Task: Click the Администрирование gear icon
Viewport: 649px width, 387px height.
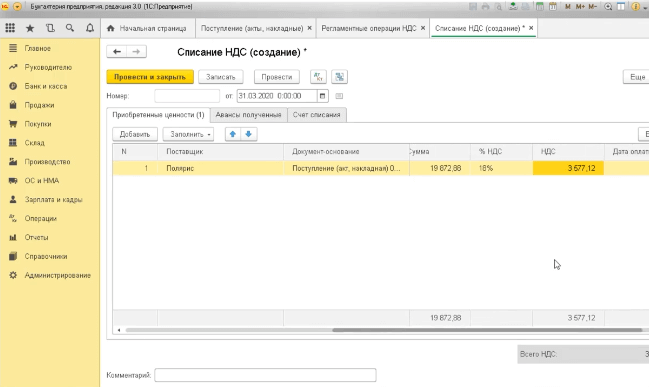Action: click(x=13, y=275)
